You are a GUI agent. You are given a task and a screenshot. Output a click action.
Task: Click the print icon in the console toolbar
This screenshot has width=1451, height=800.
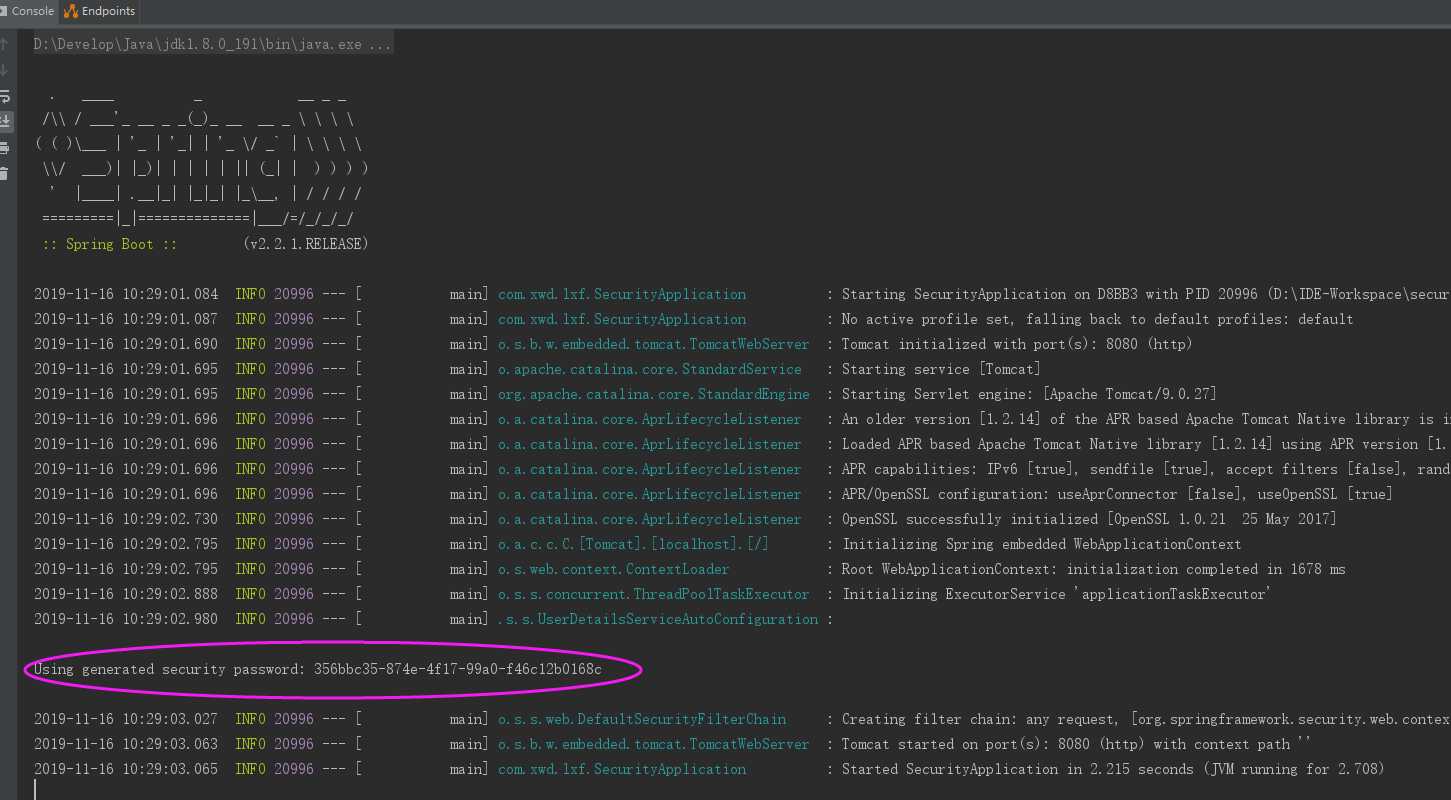click(x=4, y=148)
